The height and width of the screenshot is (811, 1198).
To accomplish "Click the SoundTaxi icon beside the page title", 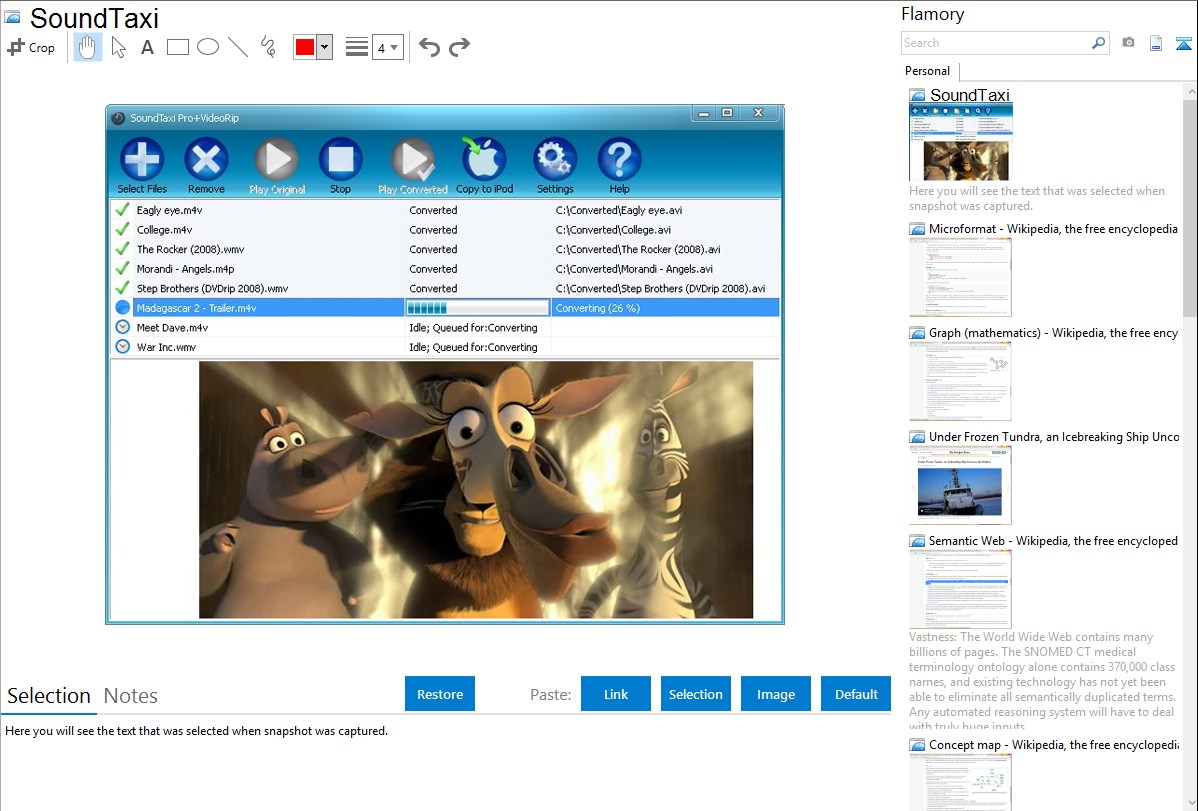I will coord(13,17).
